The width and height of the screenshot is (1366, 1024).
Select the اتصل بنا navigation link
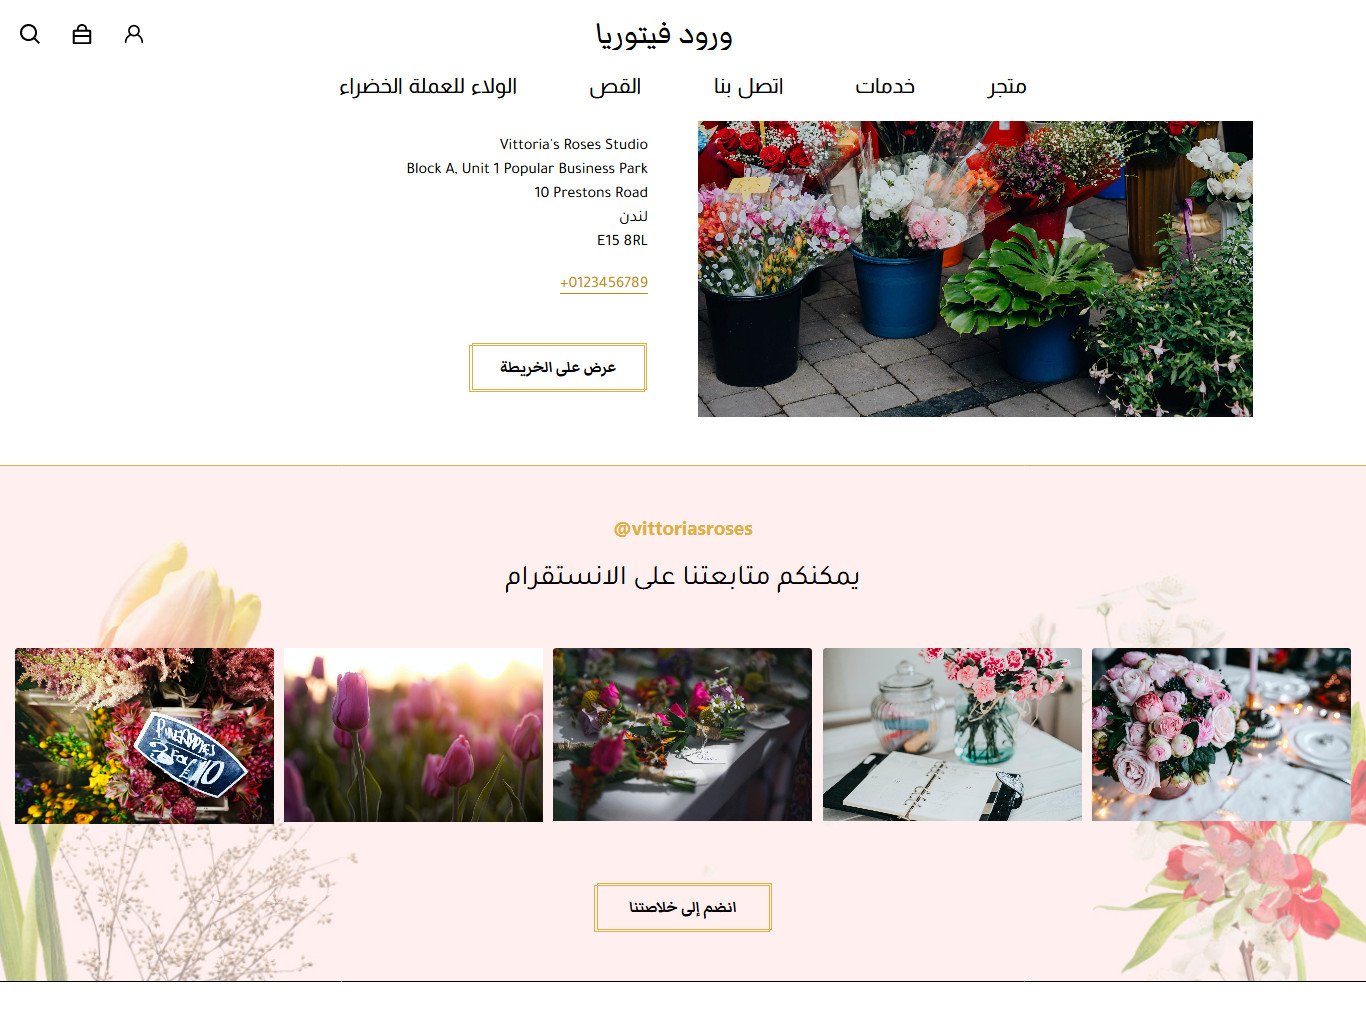pos(748,87)
